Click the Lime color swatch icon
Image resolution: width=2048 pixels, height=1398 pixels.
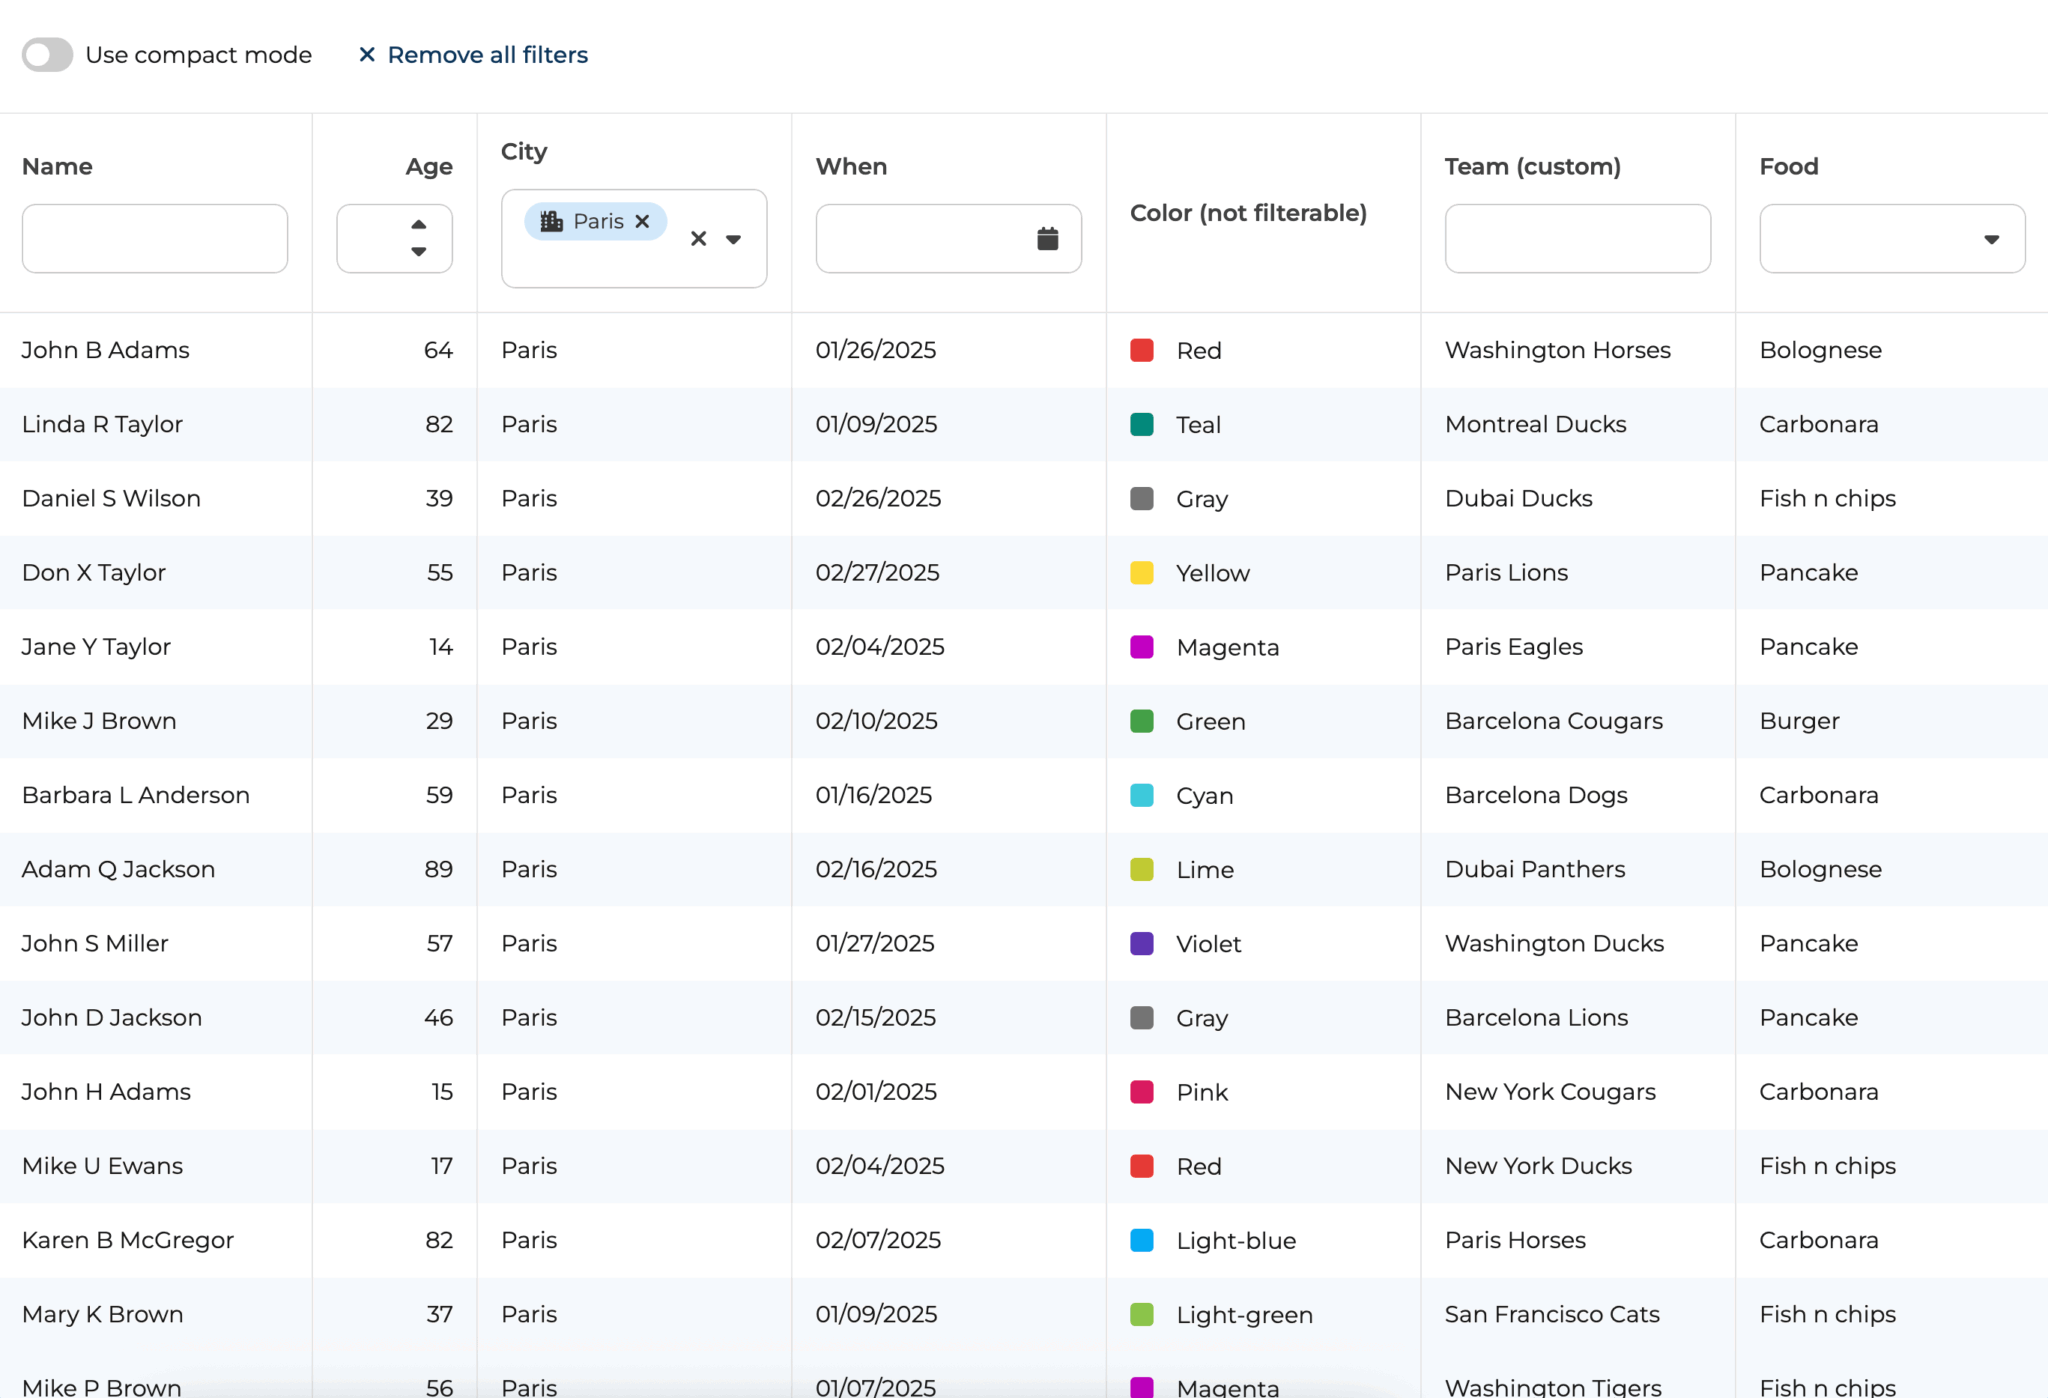[x=1142, y=869]
